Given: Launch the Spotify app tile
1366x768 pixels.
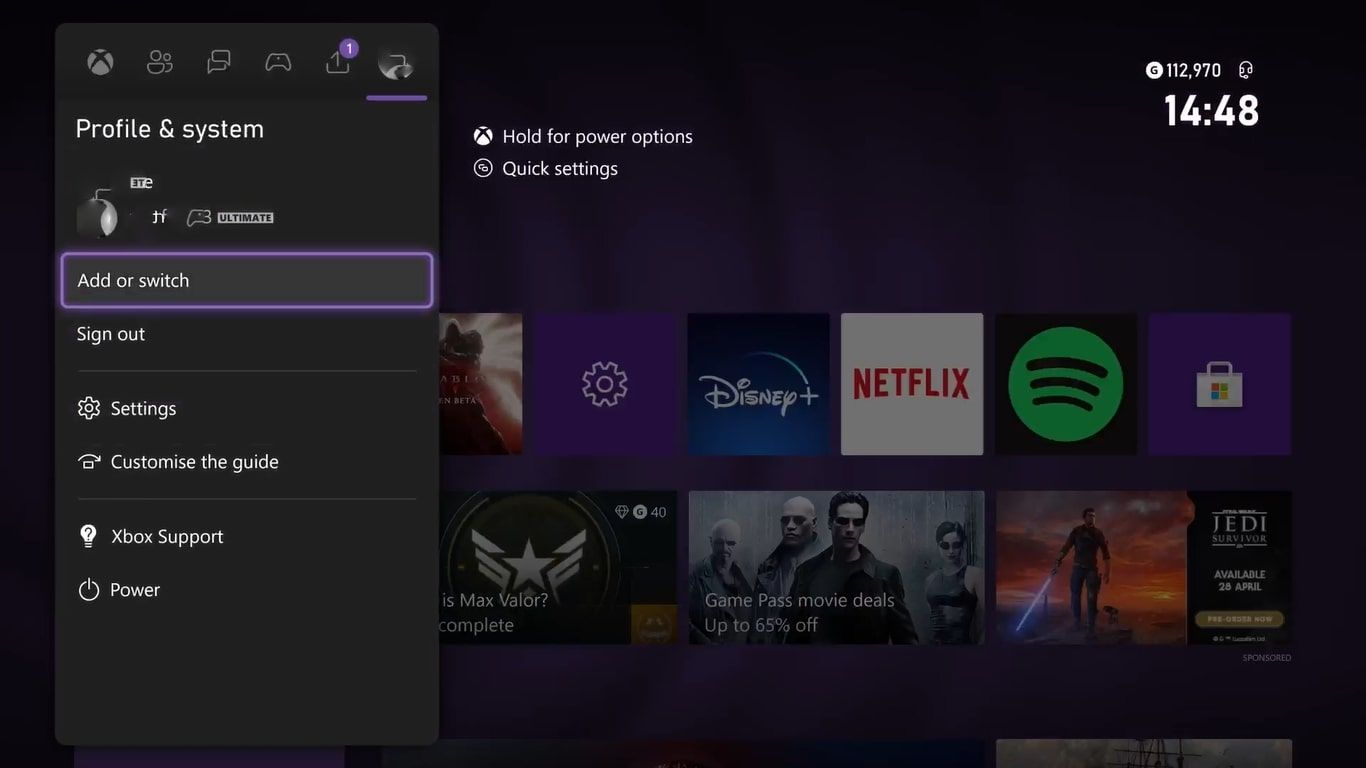Looking at the screenshot, I should 1065,383.
